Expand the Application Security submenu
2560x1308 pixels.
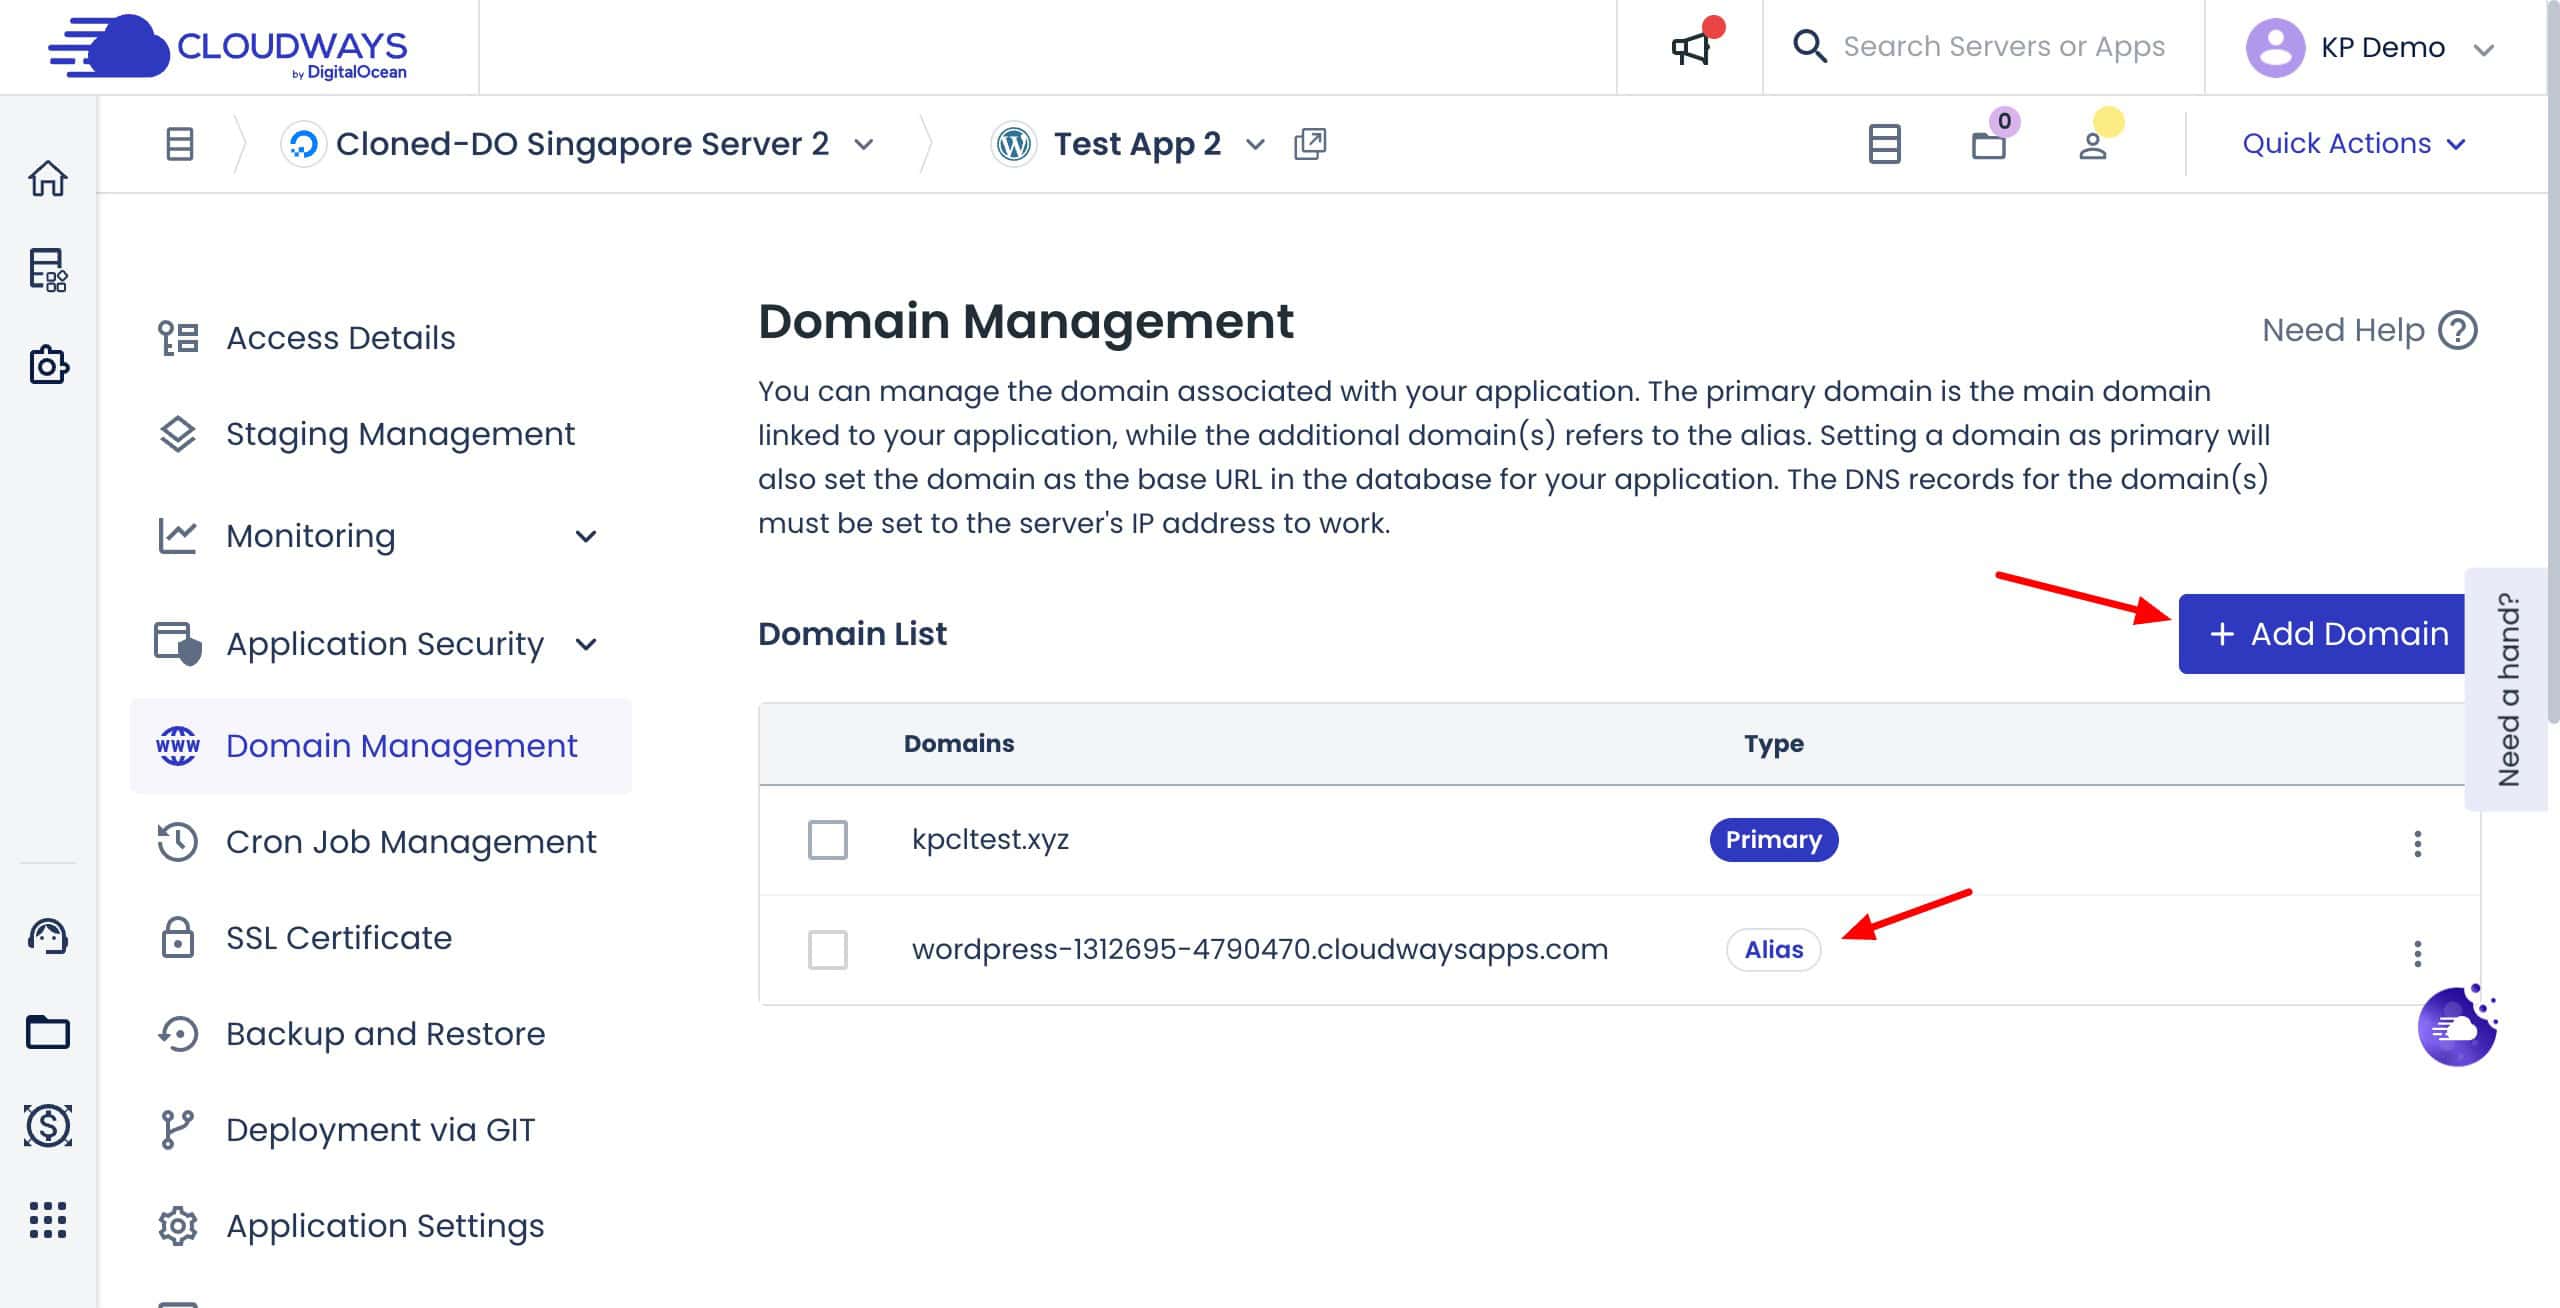point(586,644)
